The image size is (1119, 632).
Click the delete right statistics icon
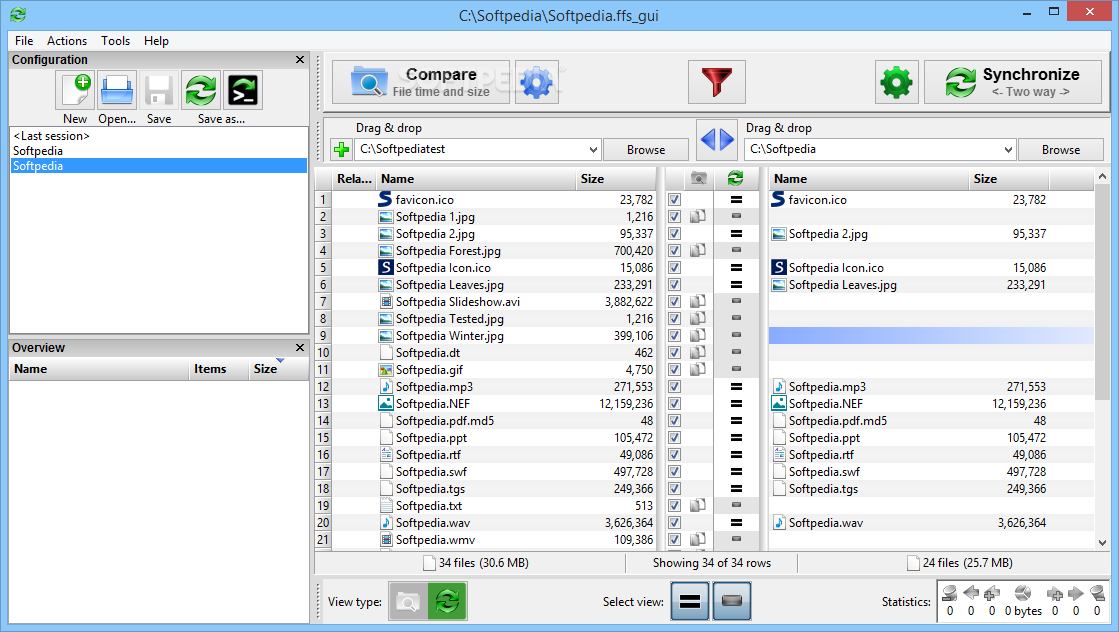pos(1097,593)
